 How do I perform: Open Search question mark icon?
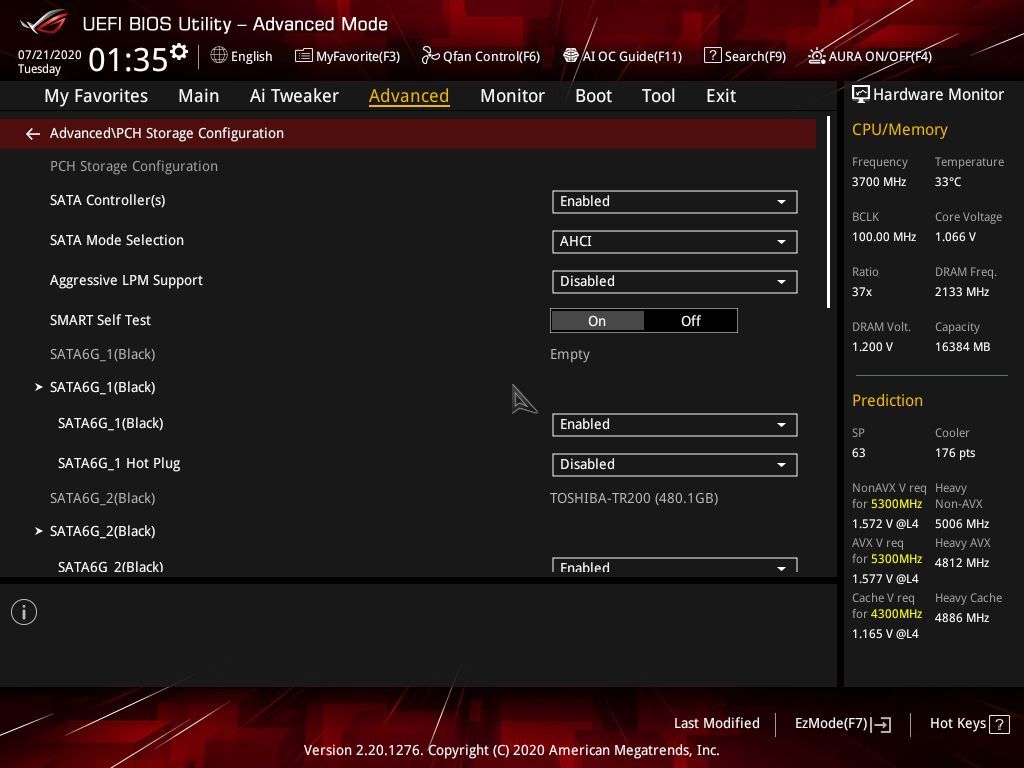[x=712, y=56]
